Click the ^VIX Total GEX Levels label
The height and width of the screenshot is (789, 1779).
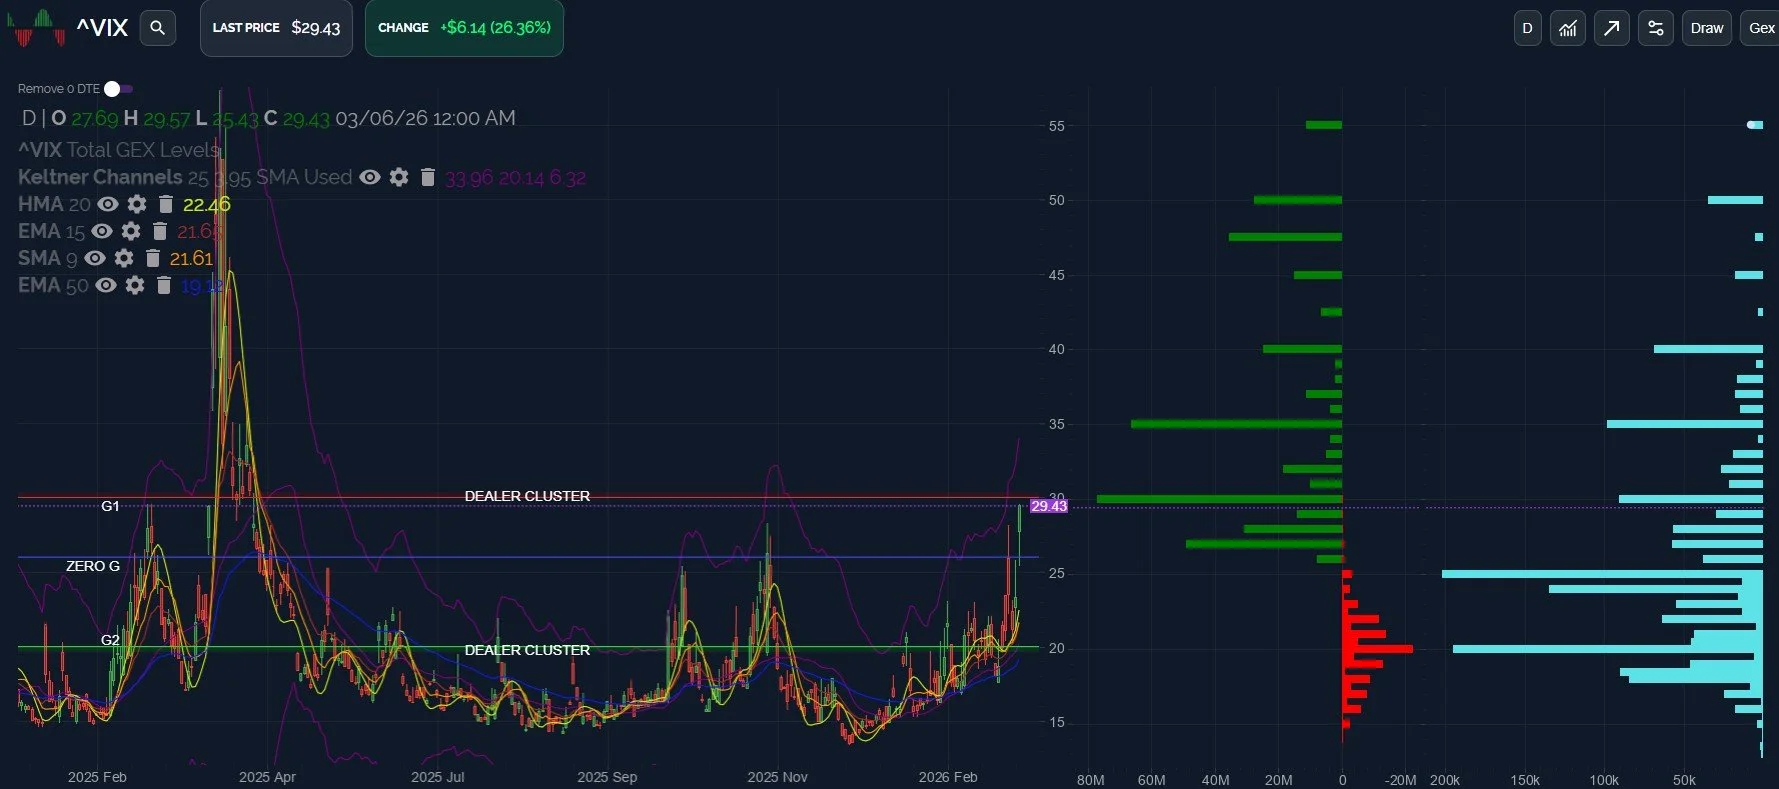pyautogui.click(x=119, y=150)
